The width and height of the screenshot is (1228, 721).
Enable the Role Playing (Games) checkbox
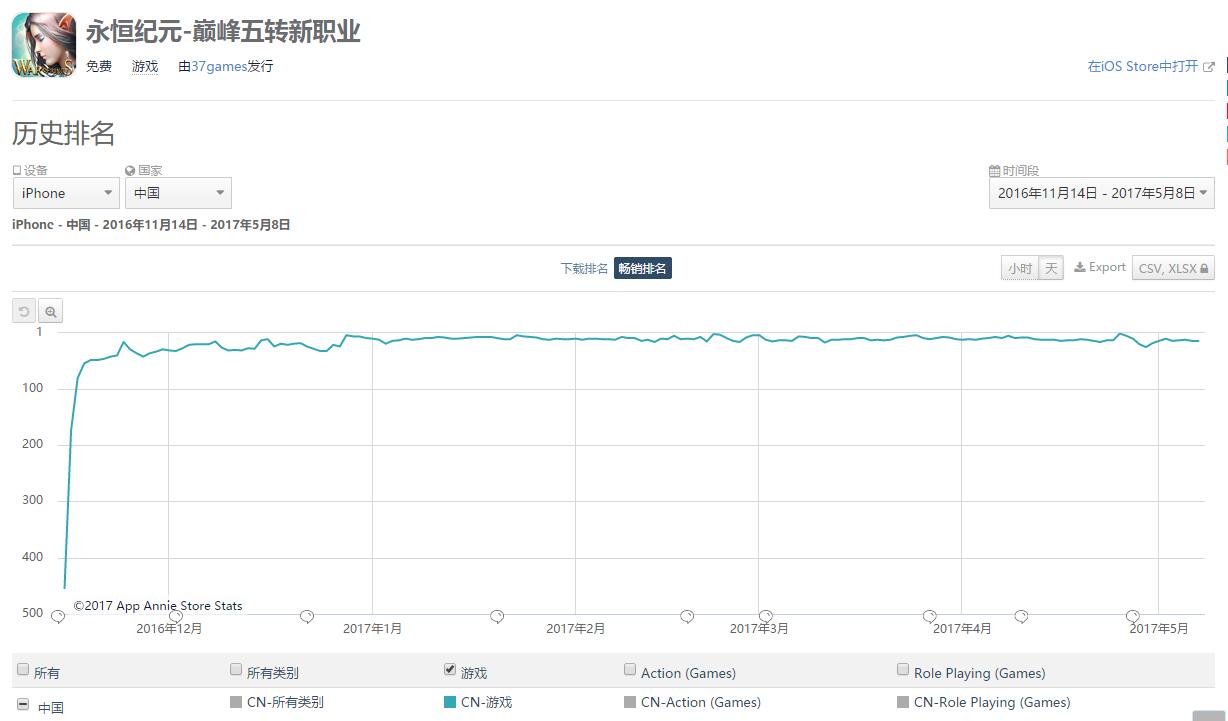[x=903, y=670]
